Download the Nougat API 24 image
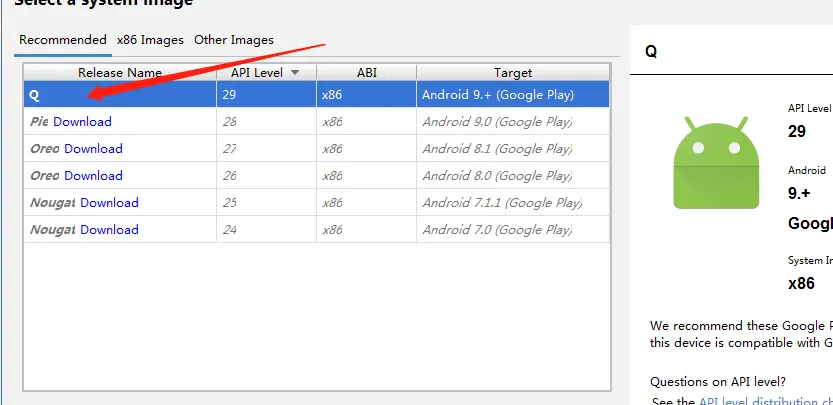This screenshot has width=833, height=405. (109, 230)
